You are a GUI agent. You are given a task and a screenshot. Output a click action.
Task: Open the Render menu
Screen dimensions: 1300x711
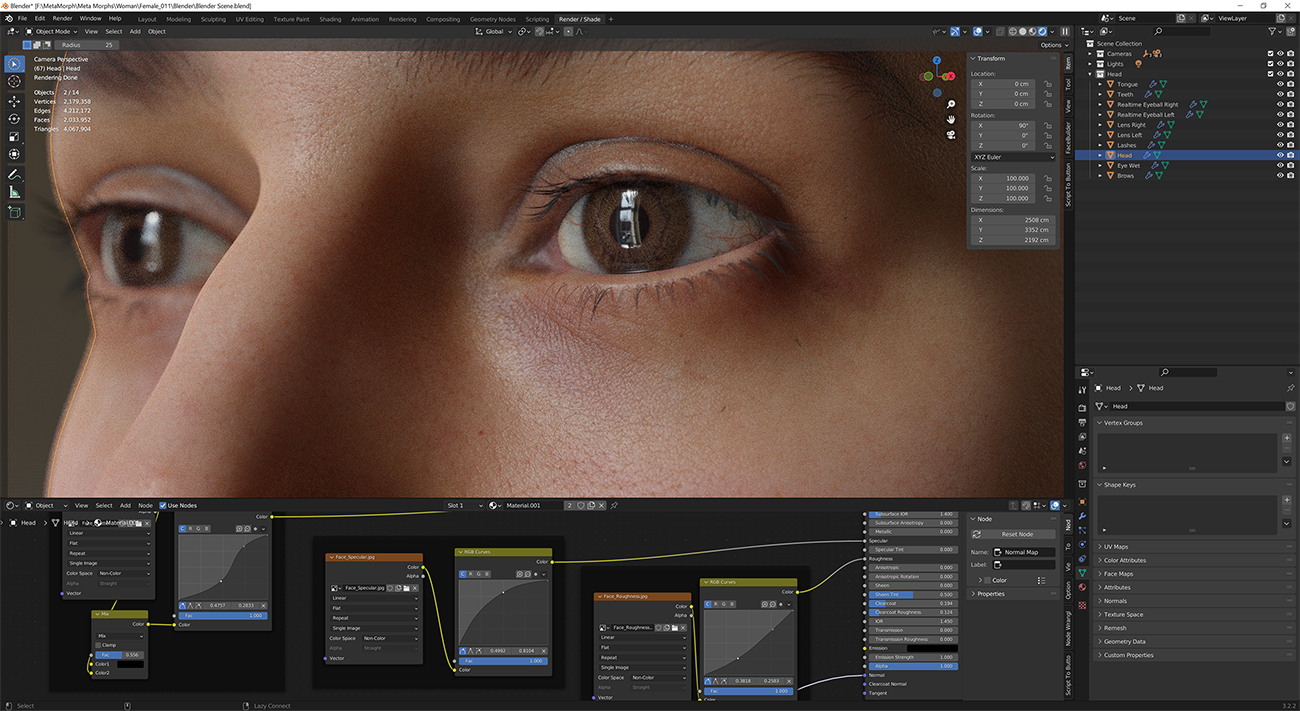62,18
